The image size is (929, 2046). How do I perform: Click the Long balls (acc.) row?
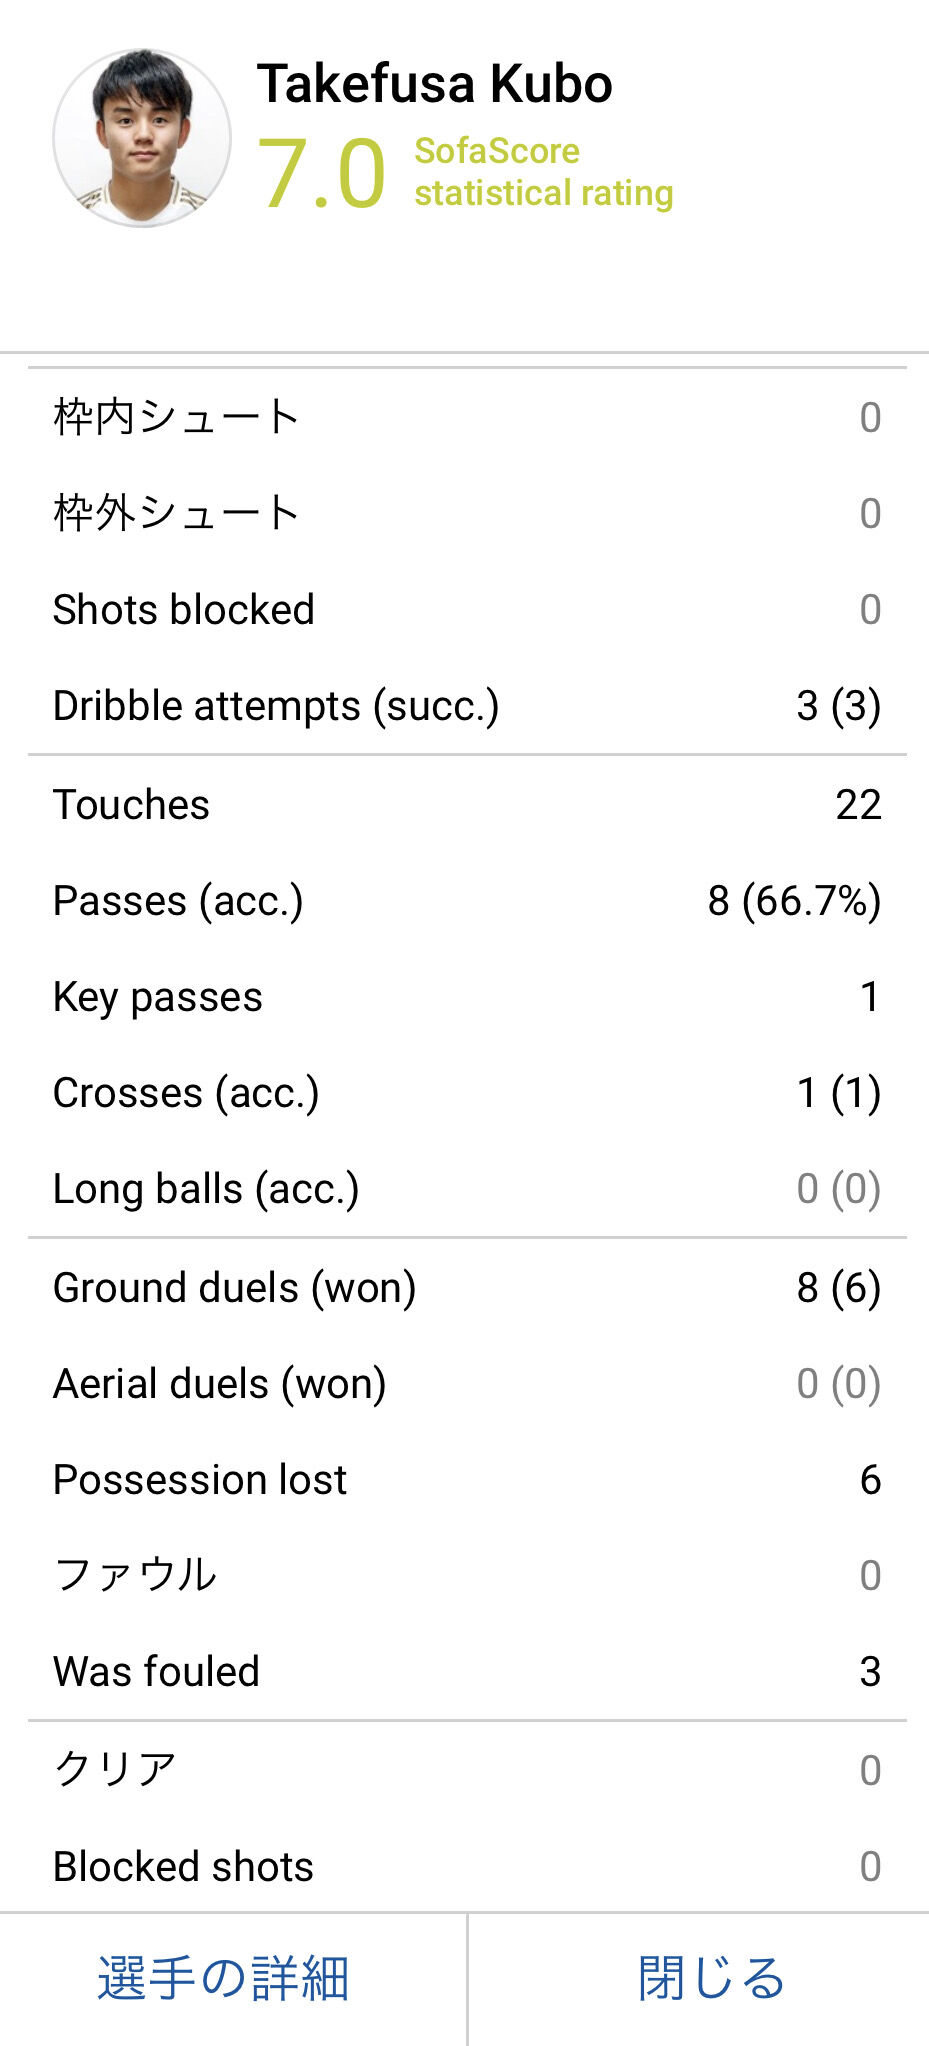click(x=467, y=1188)
